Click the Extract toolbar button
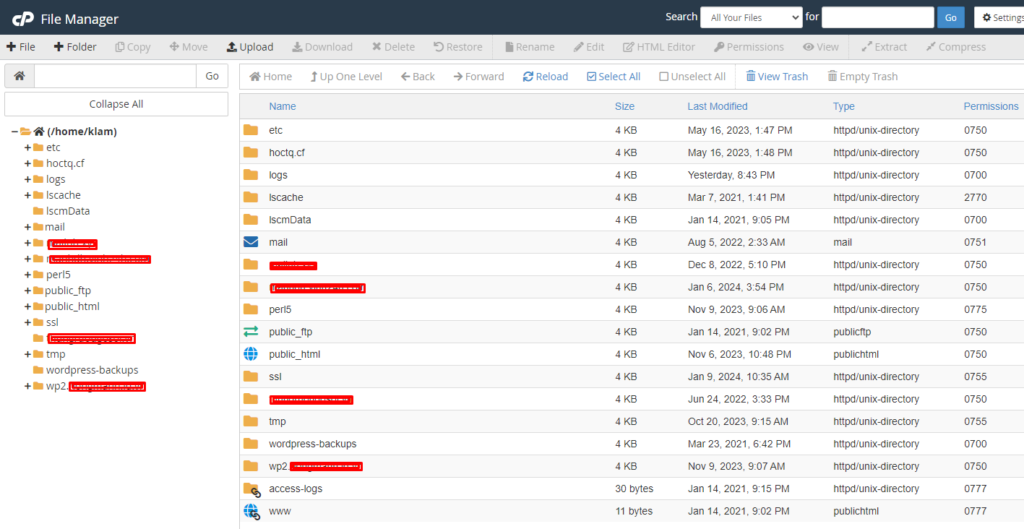 click(x=884, y=47)
